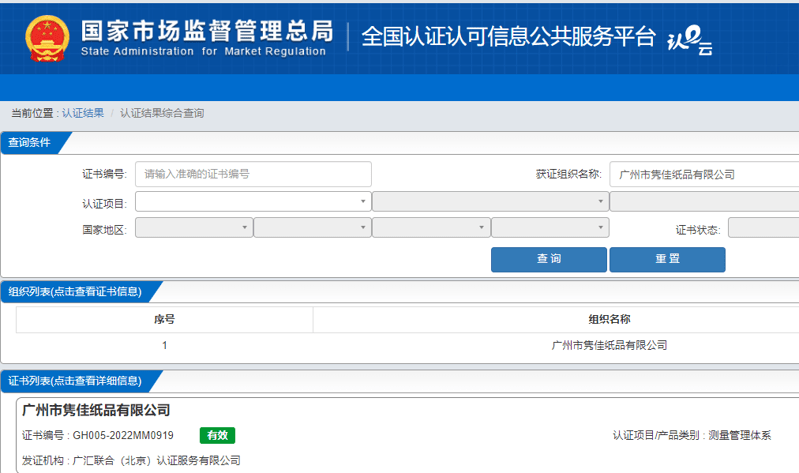The width and height of the screenshot is (799, 473).
Task: Open the third 国家地区 dropdown
Action: (431, 227)
